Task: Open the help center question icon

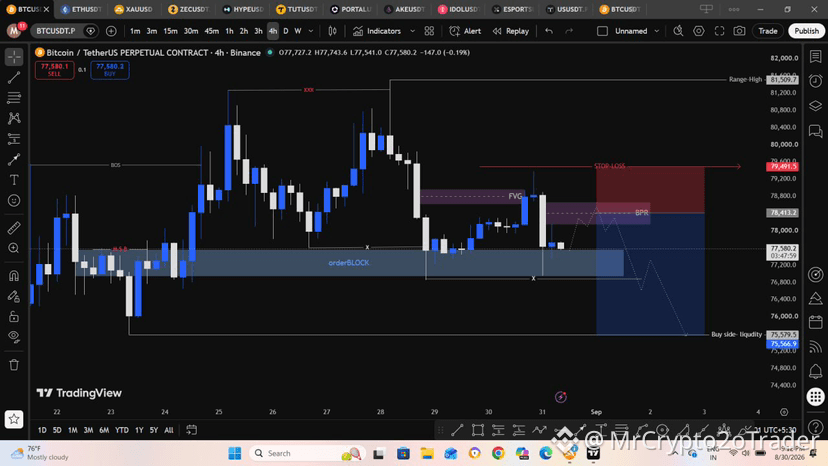Action: pos(816,426)
